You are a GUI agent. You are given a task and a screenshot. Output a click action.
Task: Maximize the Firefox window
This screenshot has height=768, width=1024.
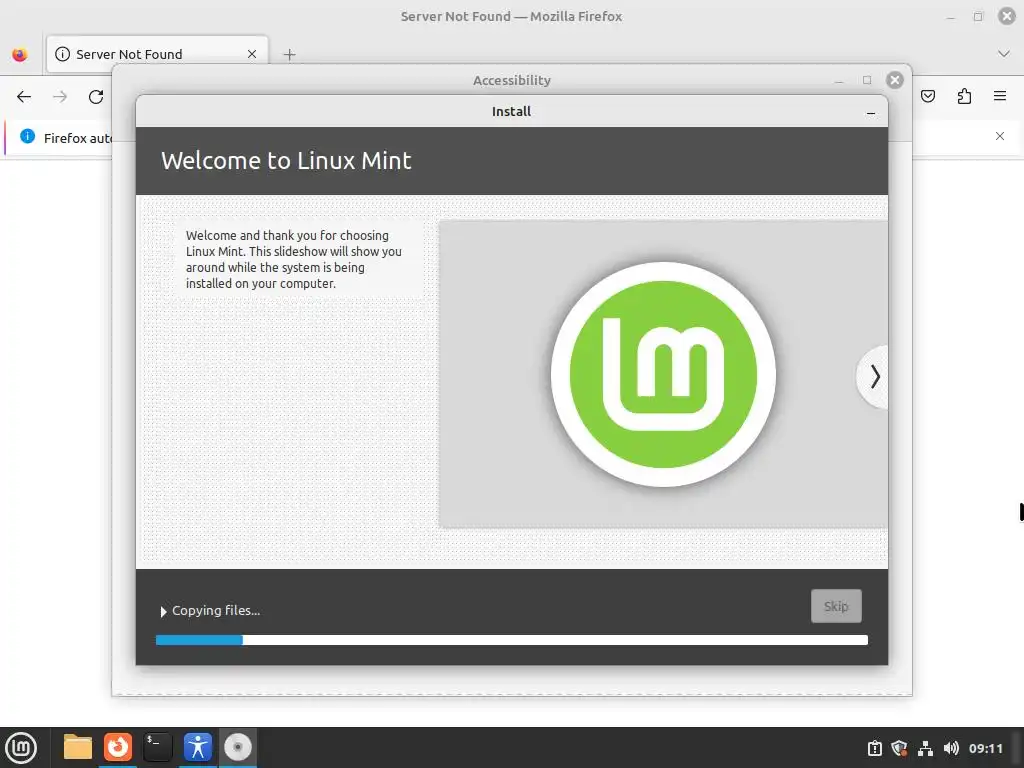coord(978,16)
